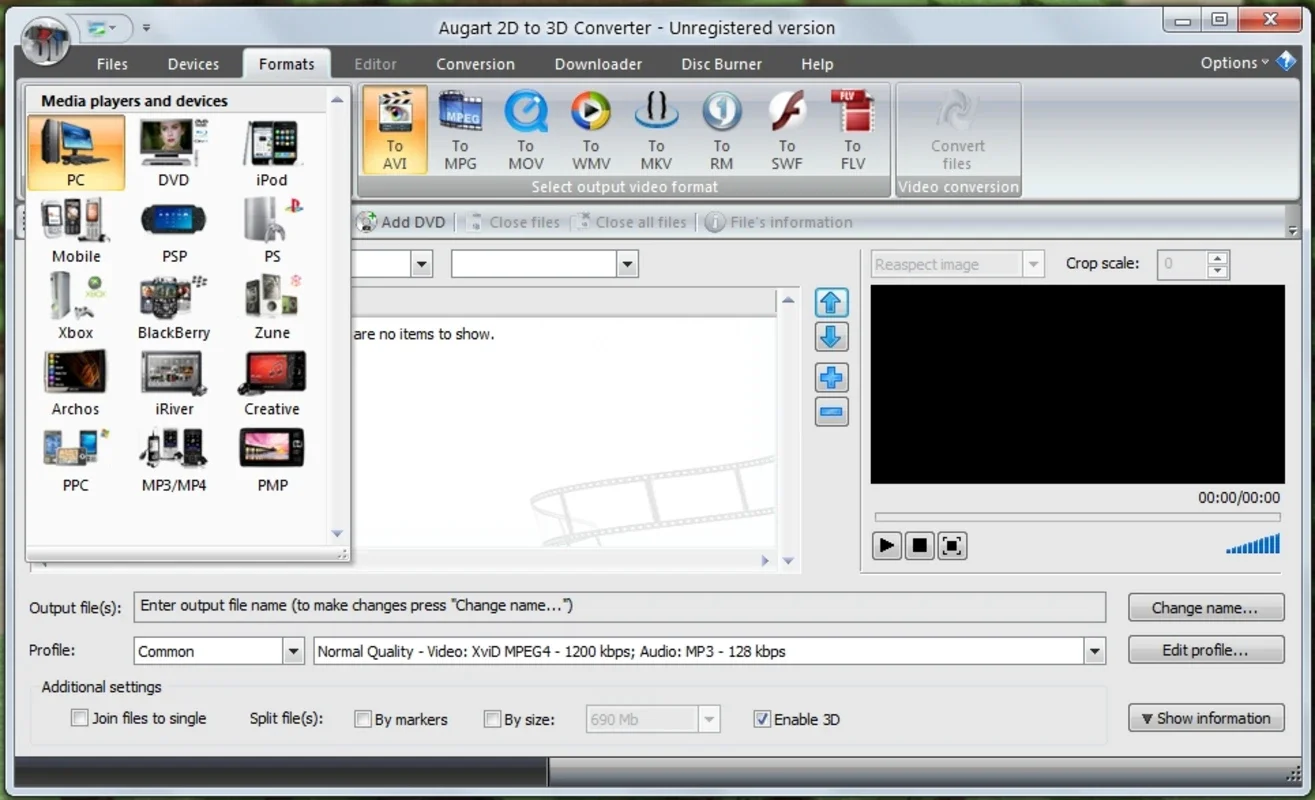Set output format To MOV
Image resolution: width=1315 pixels, height=800 pixels.
[526, 130]
